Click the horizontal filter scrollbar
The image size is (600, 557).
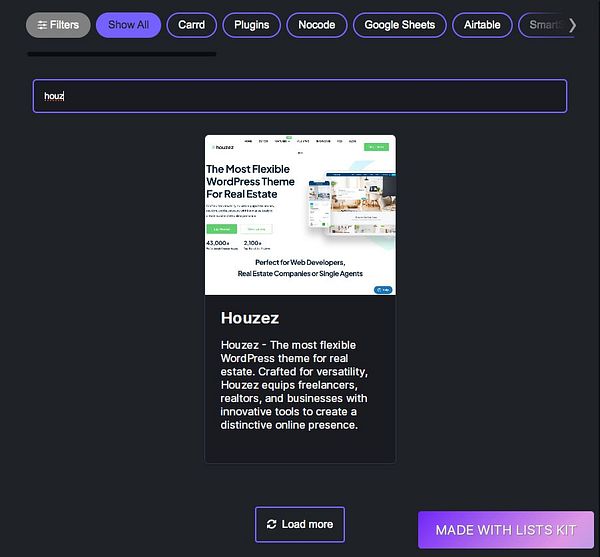[x=122, y=54]
